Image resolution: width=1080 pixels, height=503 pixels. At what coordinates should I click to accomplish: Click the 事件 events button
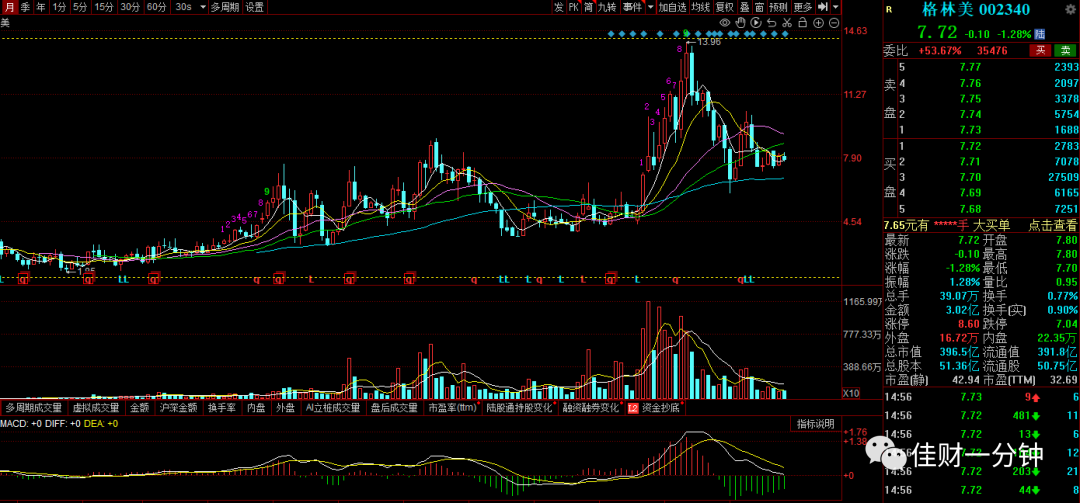click(x=631, y=7)
